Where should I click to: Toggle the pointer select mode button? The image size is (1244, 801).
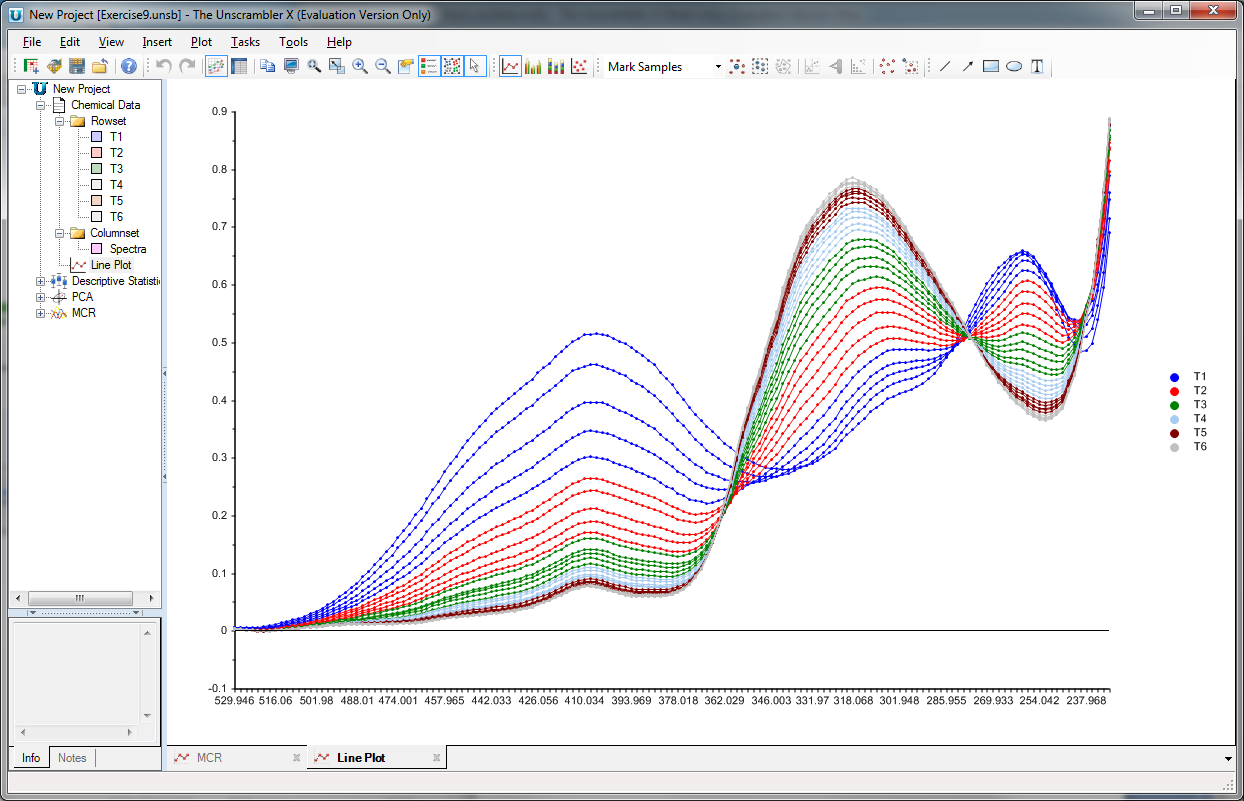[475, 67]
